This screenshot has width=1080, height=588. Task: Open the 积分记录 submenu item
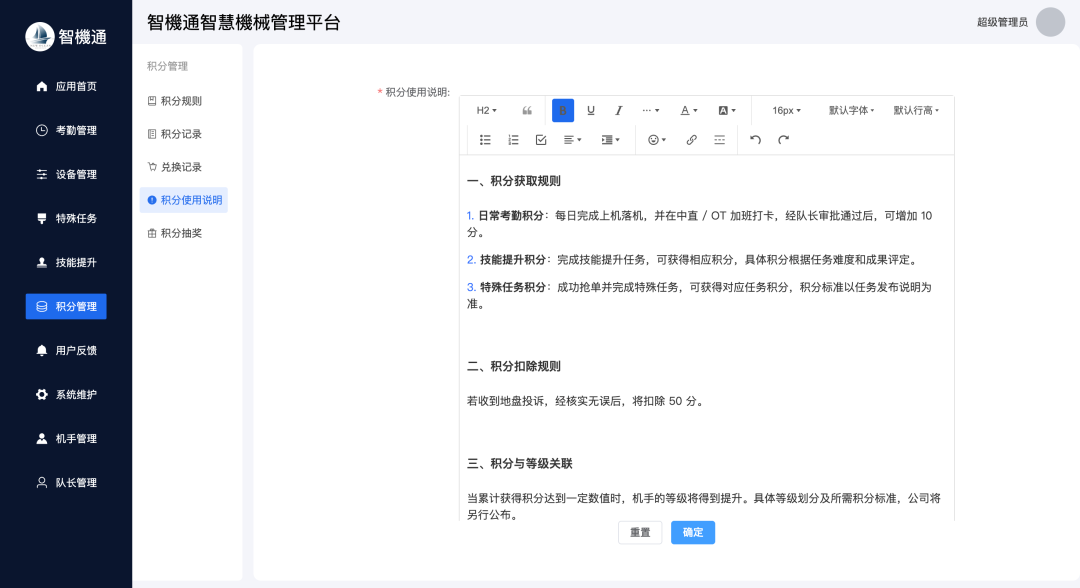click(x=184, y=134)
